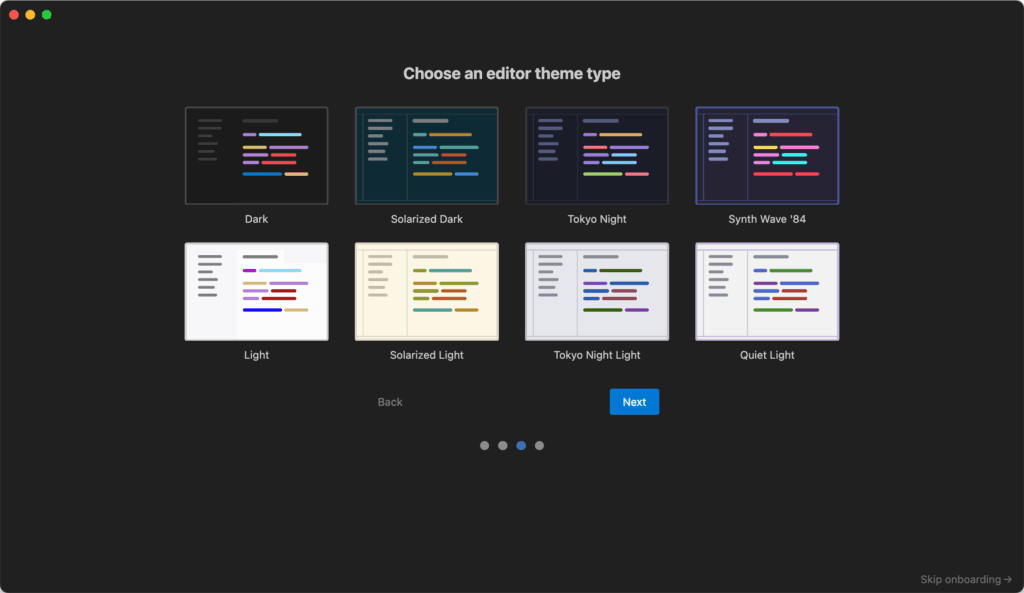Click the "Dark" theme label
The image size is (1024, 593).
(256, 219)
